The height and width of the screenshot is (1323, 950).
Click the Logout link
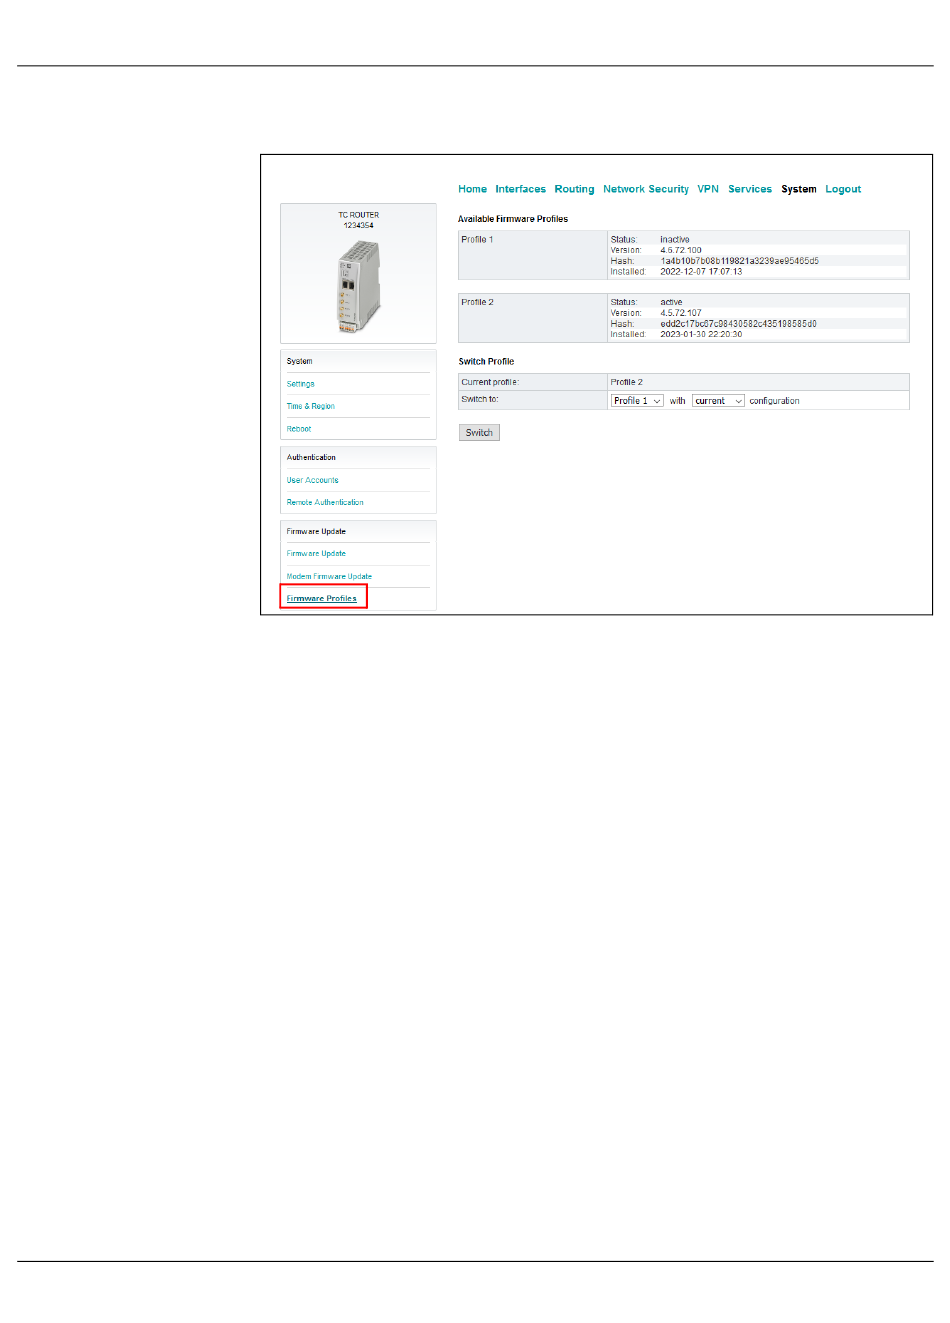tap(843, 189)
